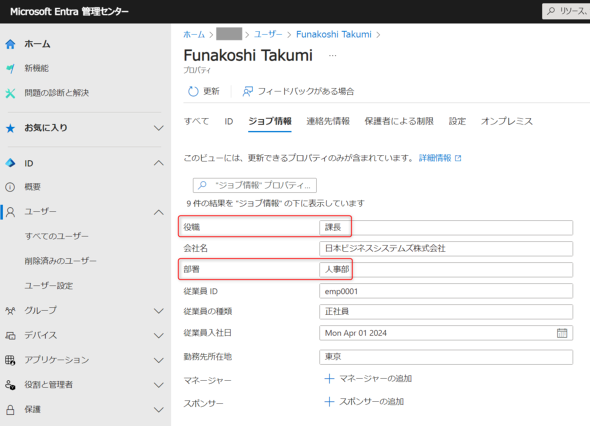Click the リソース search box at top
The height and width of the screenshot is (426, 590).
[566, 11]
